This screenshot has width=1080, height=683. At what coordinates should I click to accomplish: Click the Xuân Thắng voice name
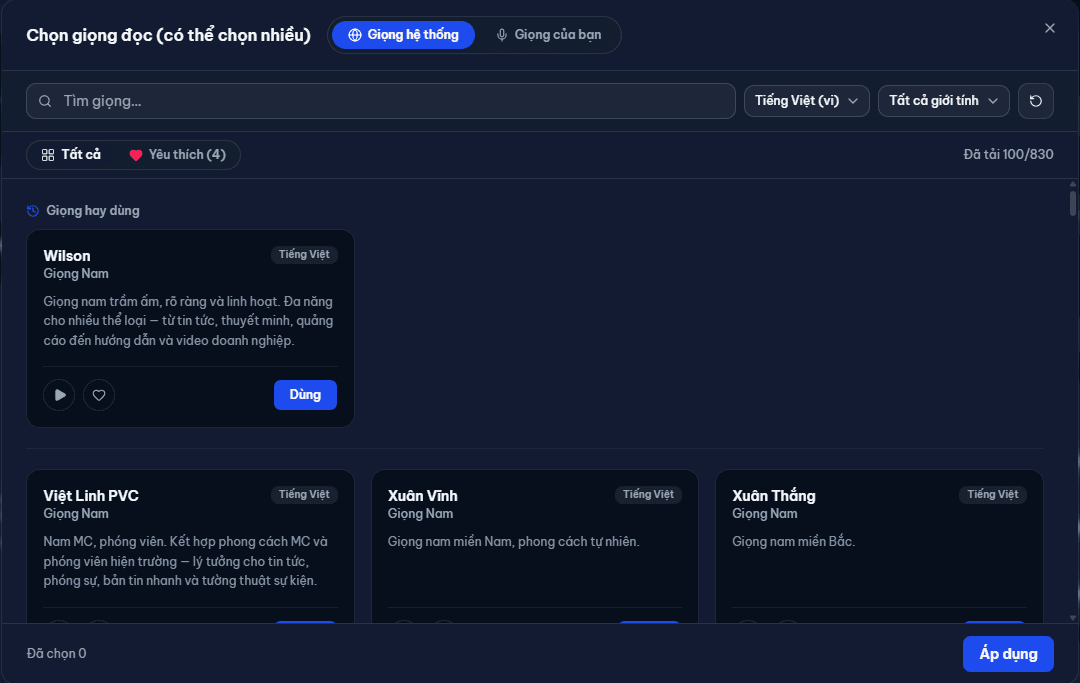773,496
